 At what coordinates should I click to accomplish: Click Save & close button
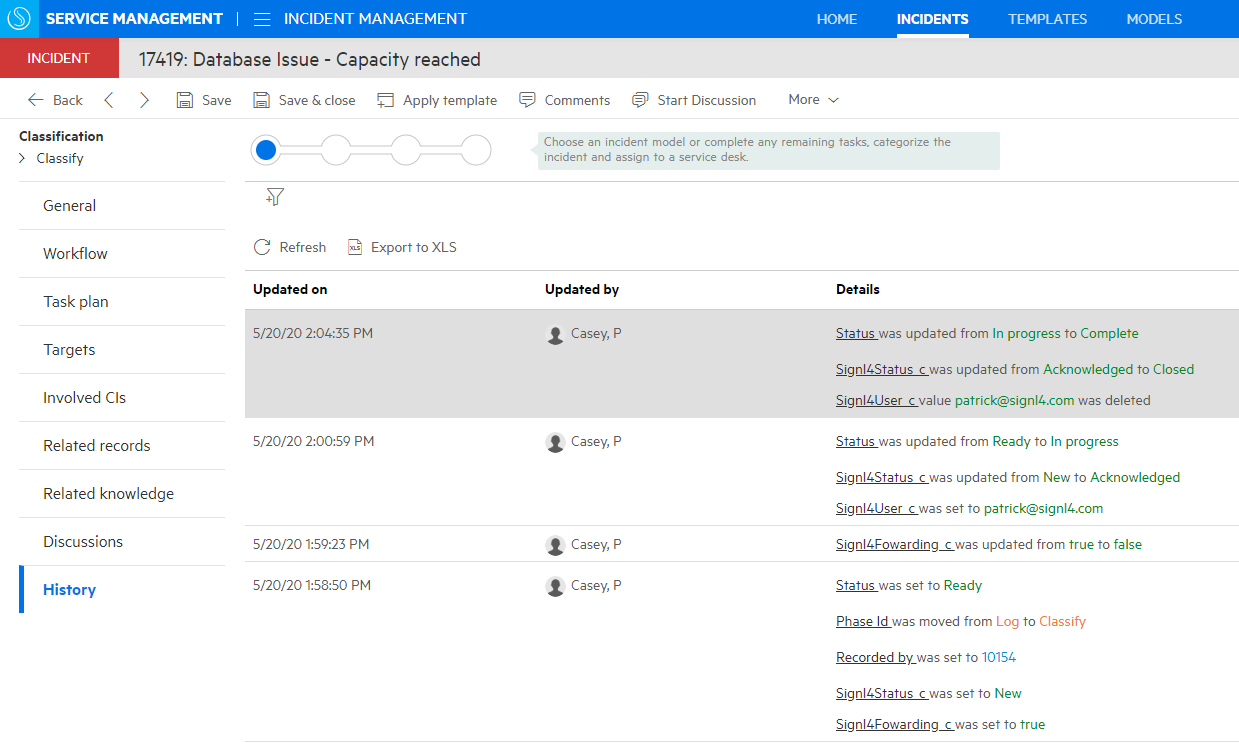[304, 100]
